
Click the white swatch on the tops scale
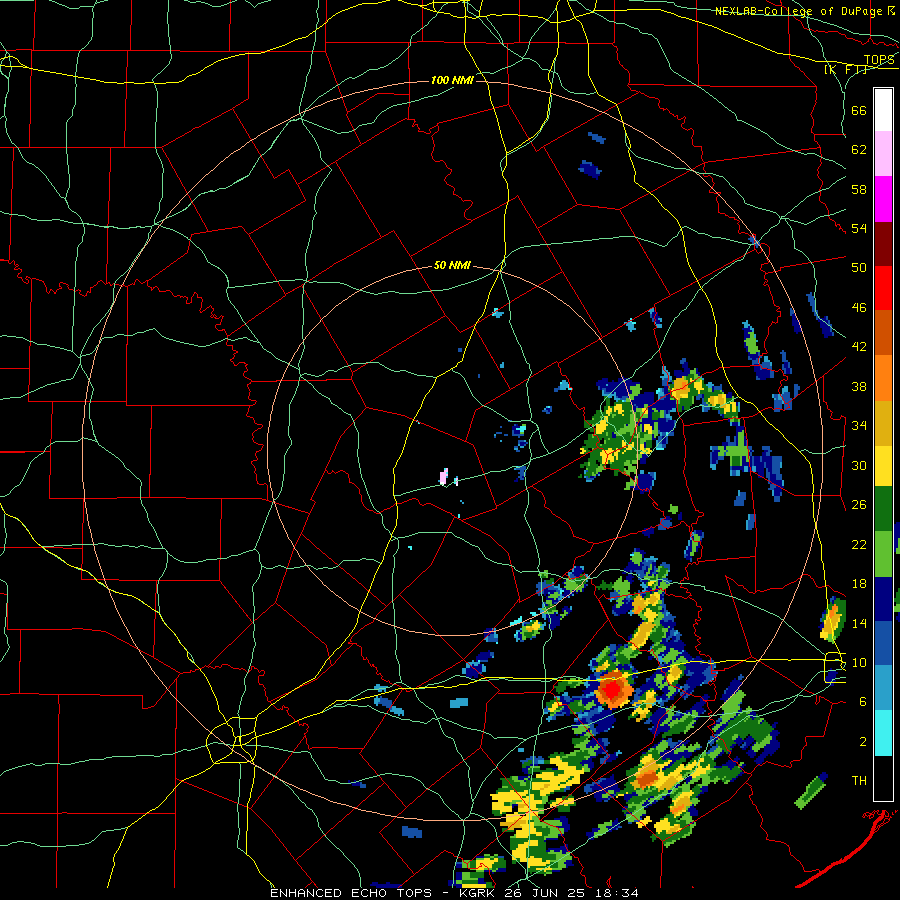[x=883, y=110]
